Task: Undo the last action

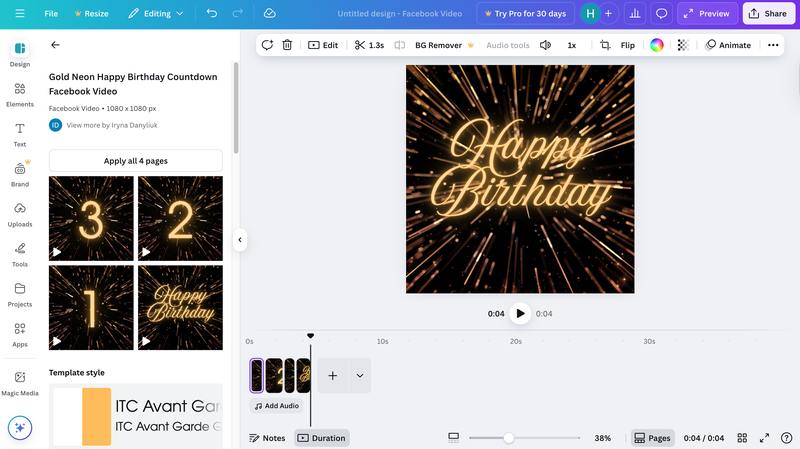Action: coord(211,14)
